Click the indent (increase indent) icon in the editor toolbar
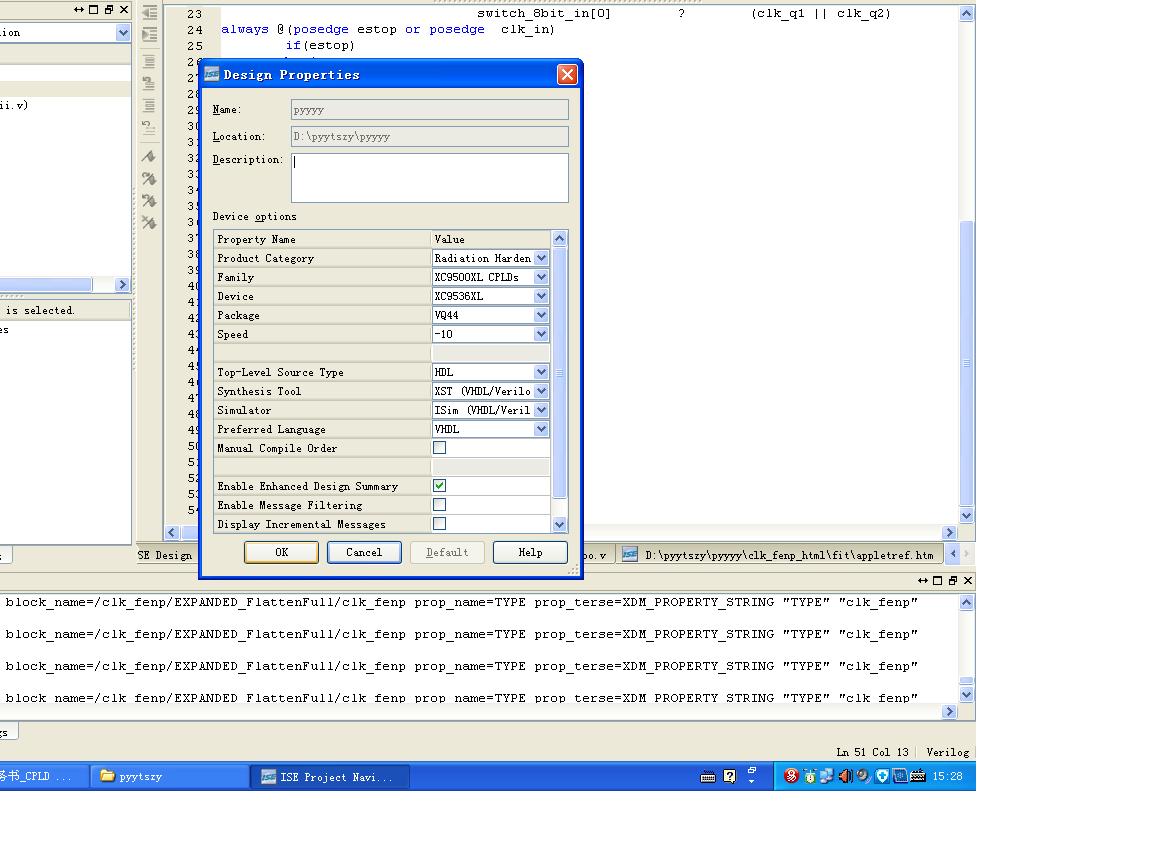The width and height of the screenshot is (1152, 864). (149, 35)
